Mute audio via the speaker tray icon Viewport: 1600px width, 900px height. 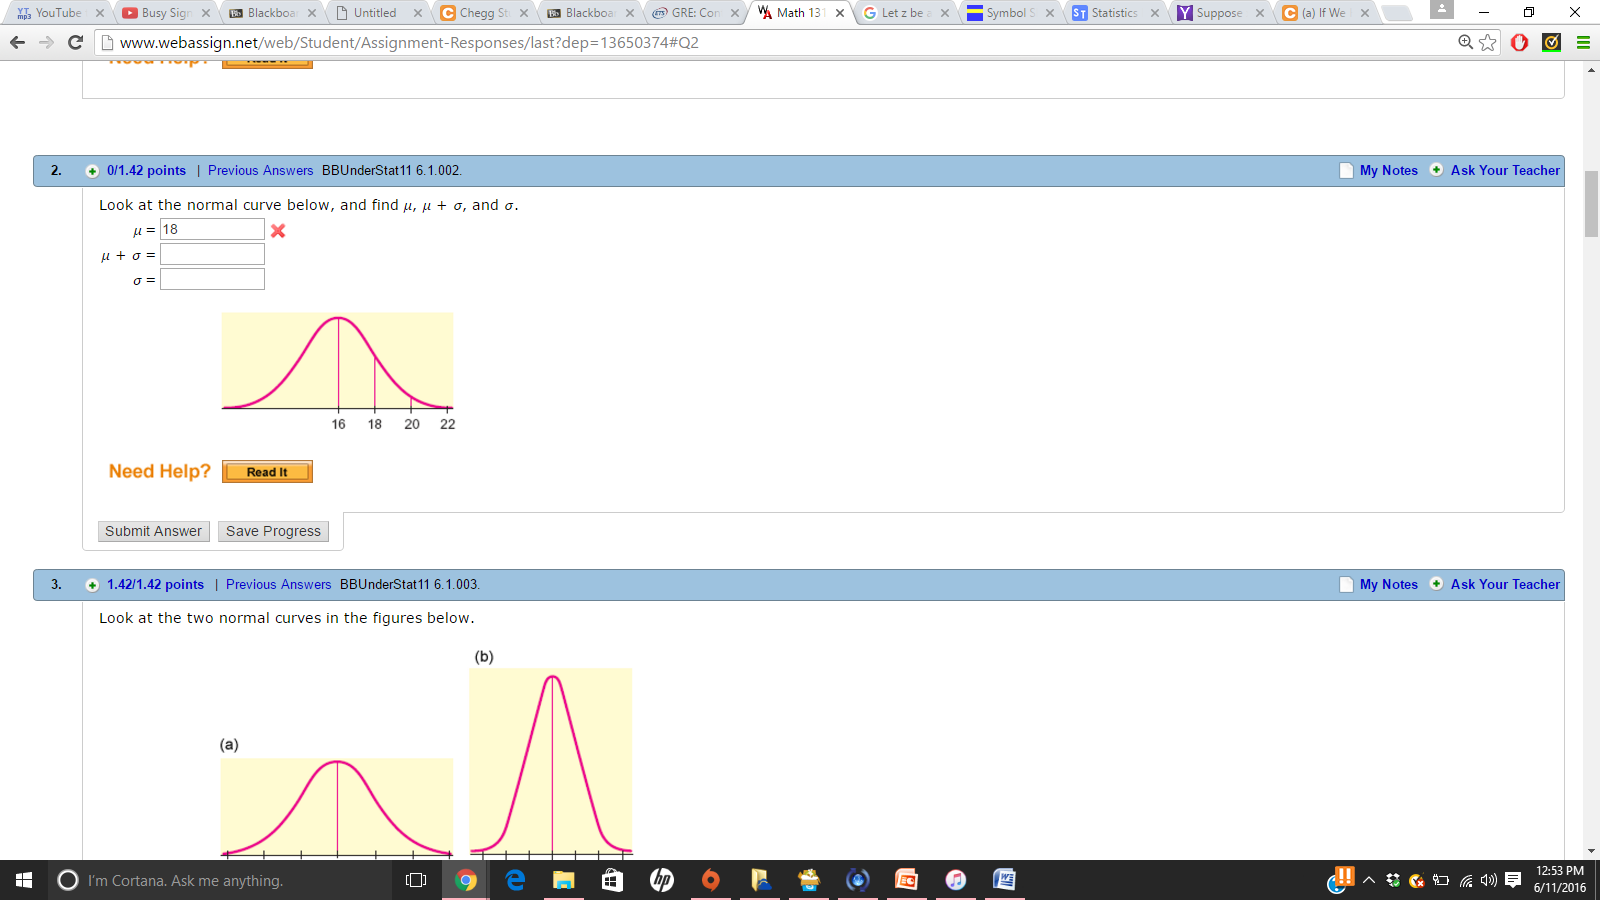(1488, 881)
